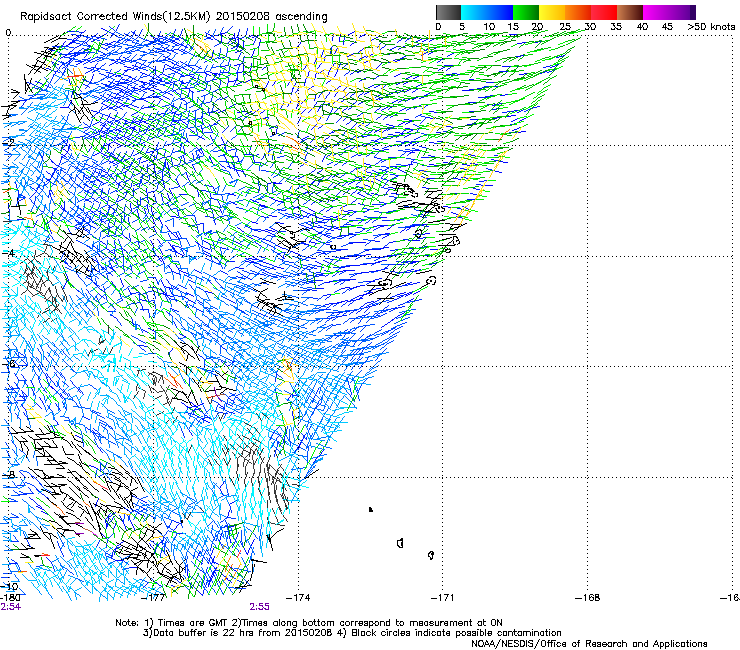Click the green 15-20 knots color band
The image size is (740, 650).
pyautogui.click(x=526, y=12)
